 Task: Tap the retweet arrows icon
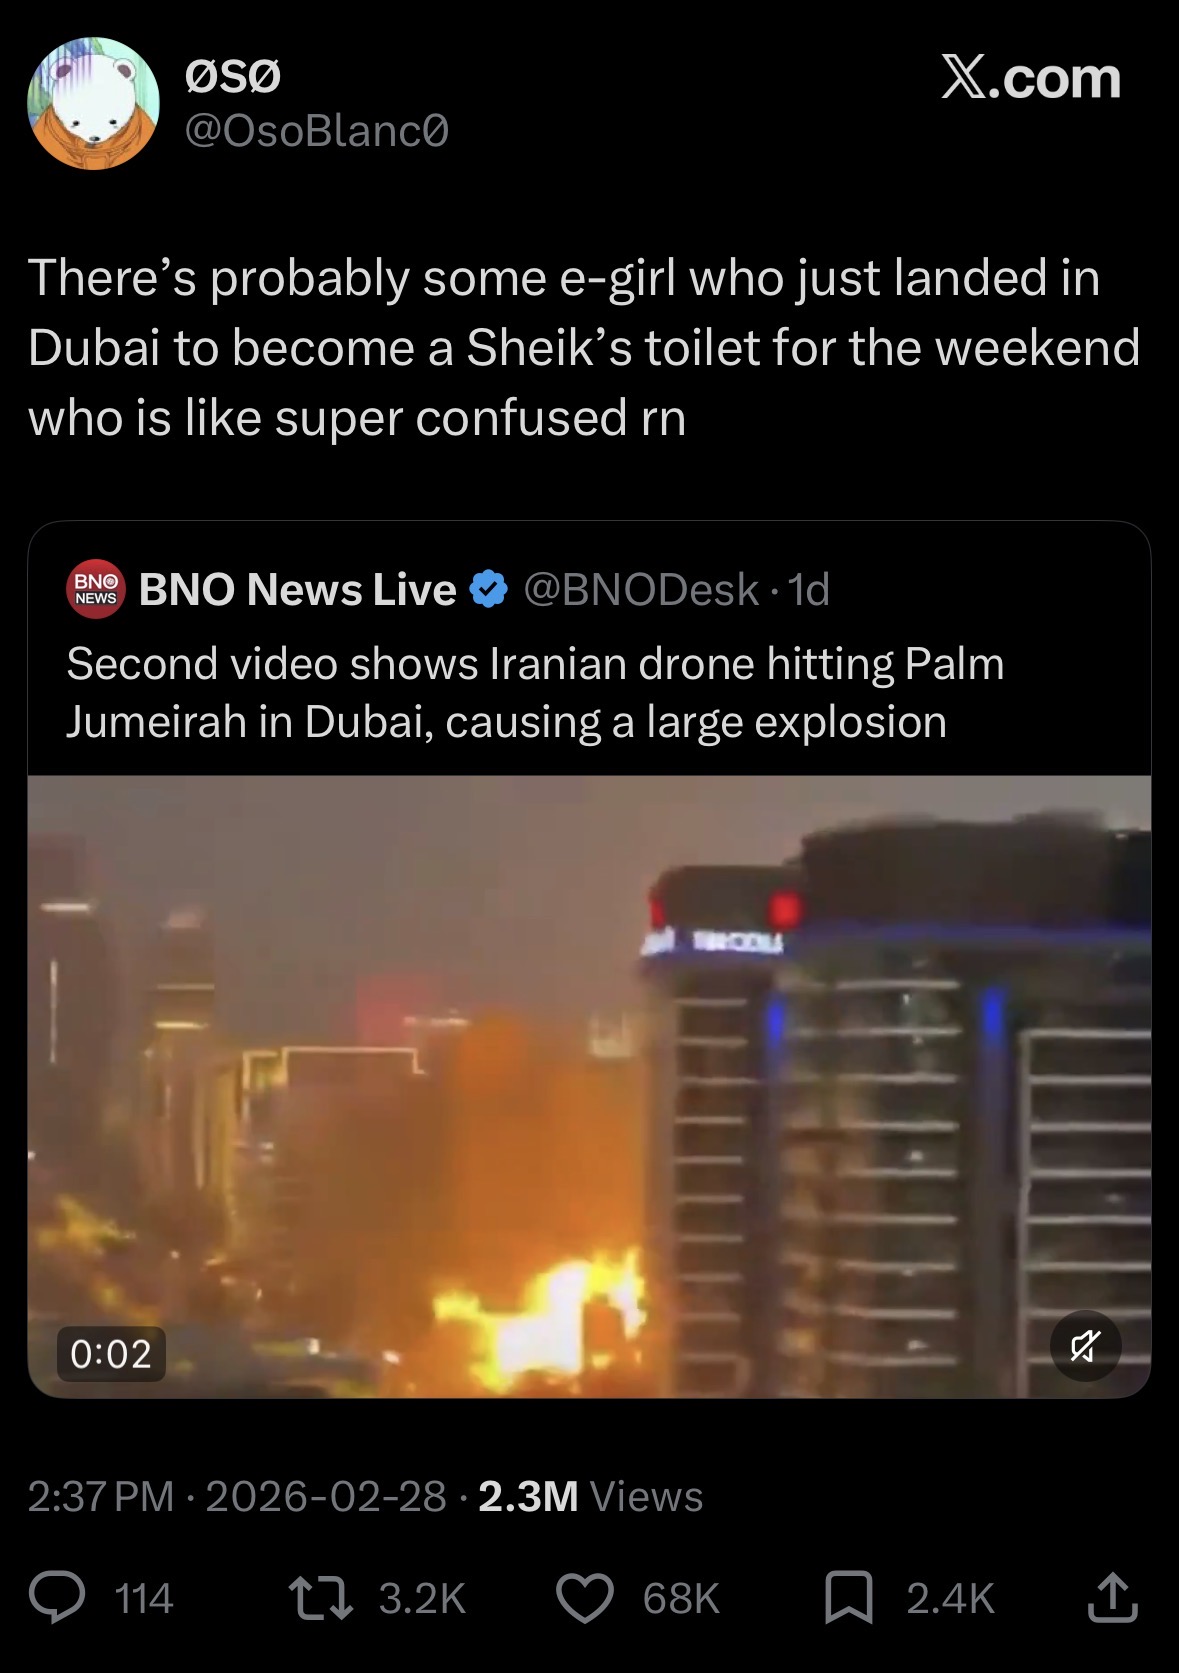pos(320,1597)
